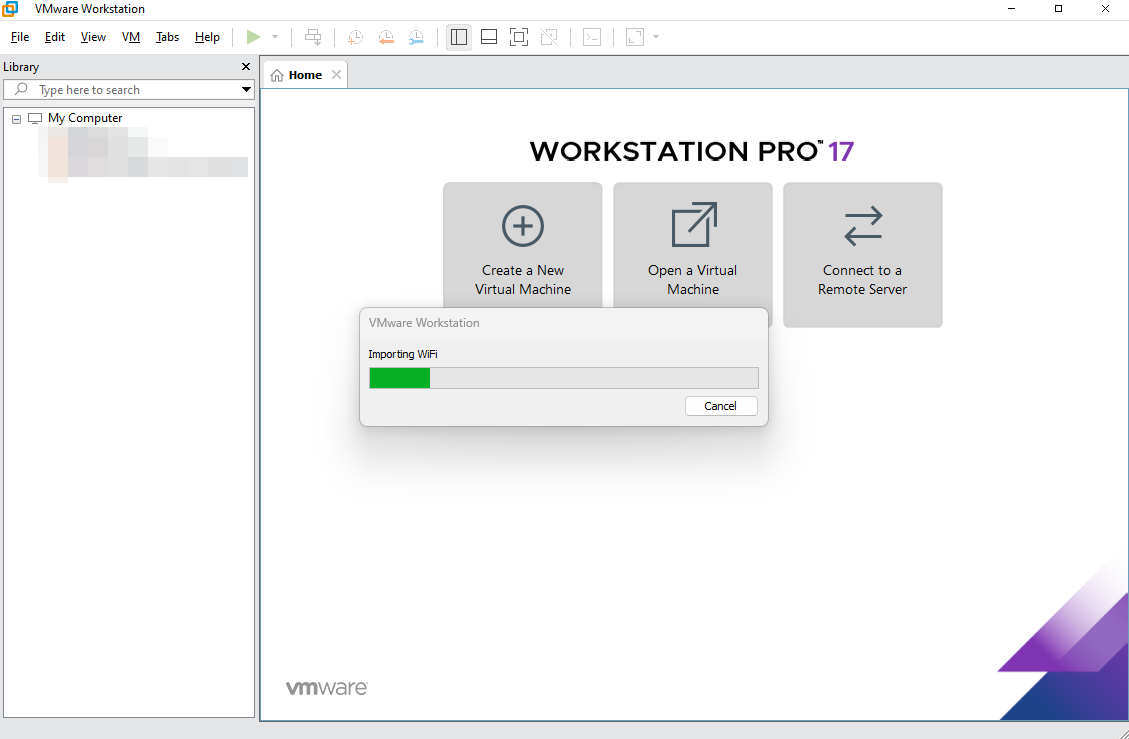Click the library search field
The height and width of the screenshot is (739, 1129).
[x=128, y=89]
